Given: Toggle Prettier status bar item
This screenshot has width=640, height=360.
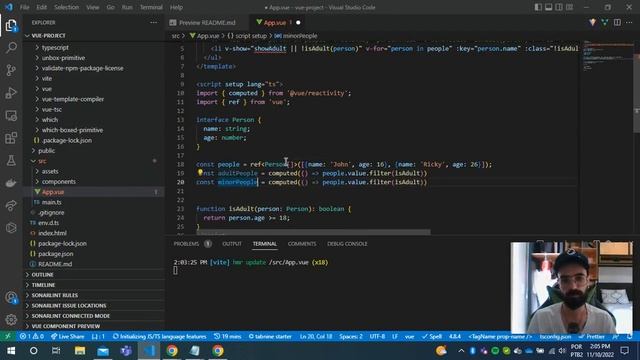Looking at the screenshot, I should [591, 337].
